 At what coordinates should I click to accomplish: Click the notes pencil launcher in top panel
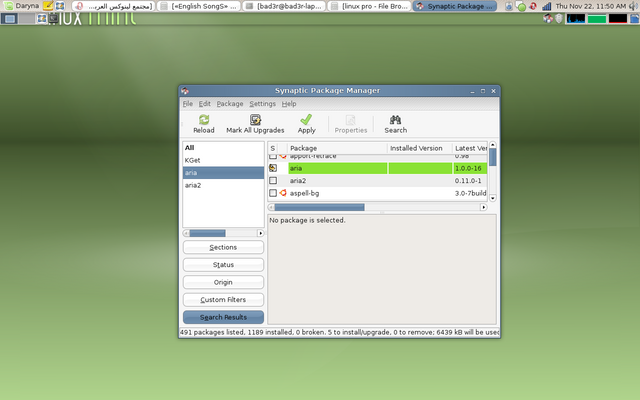(x=48, y=6)
